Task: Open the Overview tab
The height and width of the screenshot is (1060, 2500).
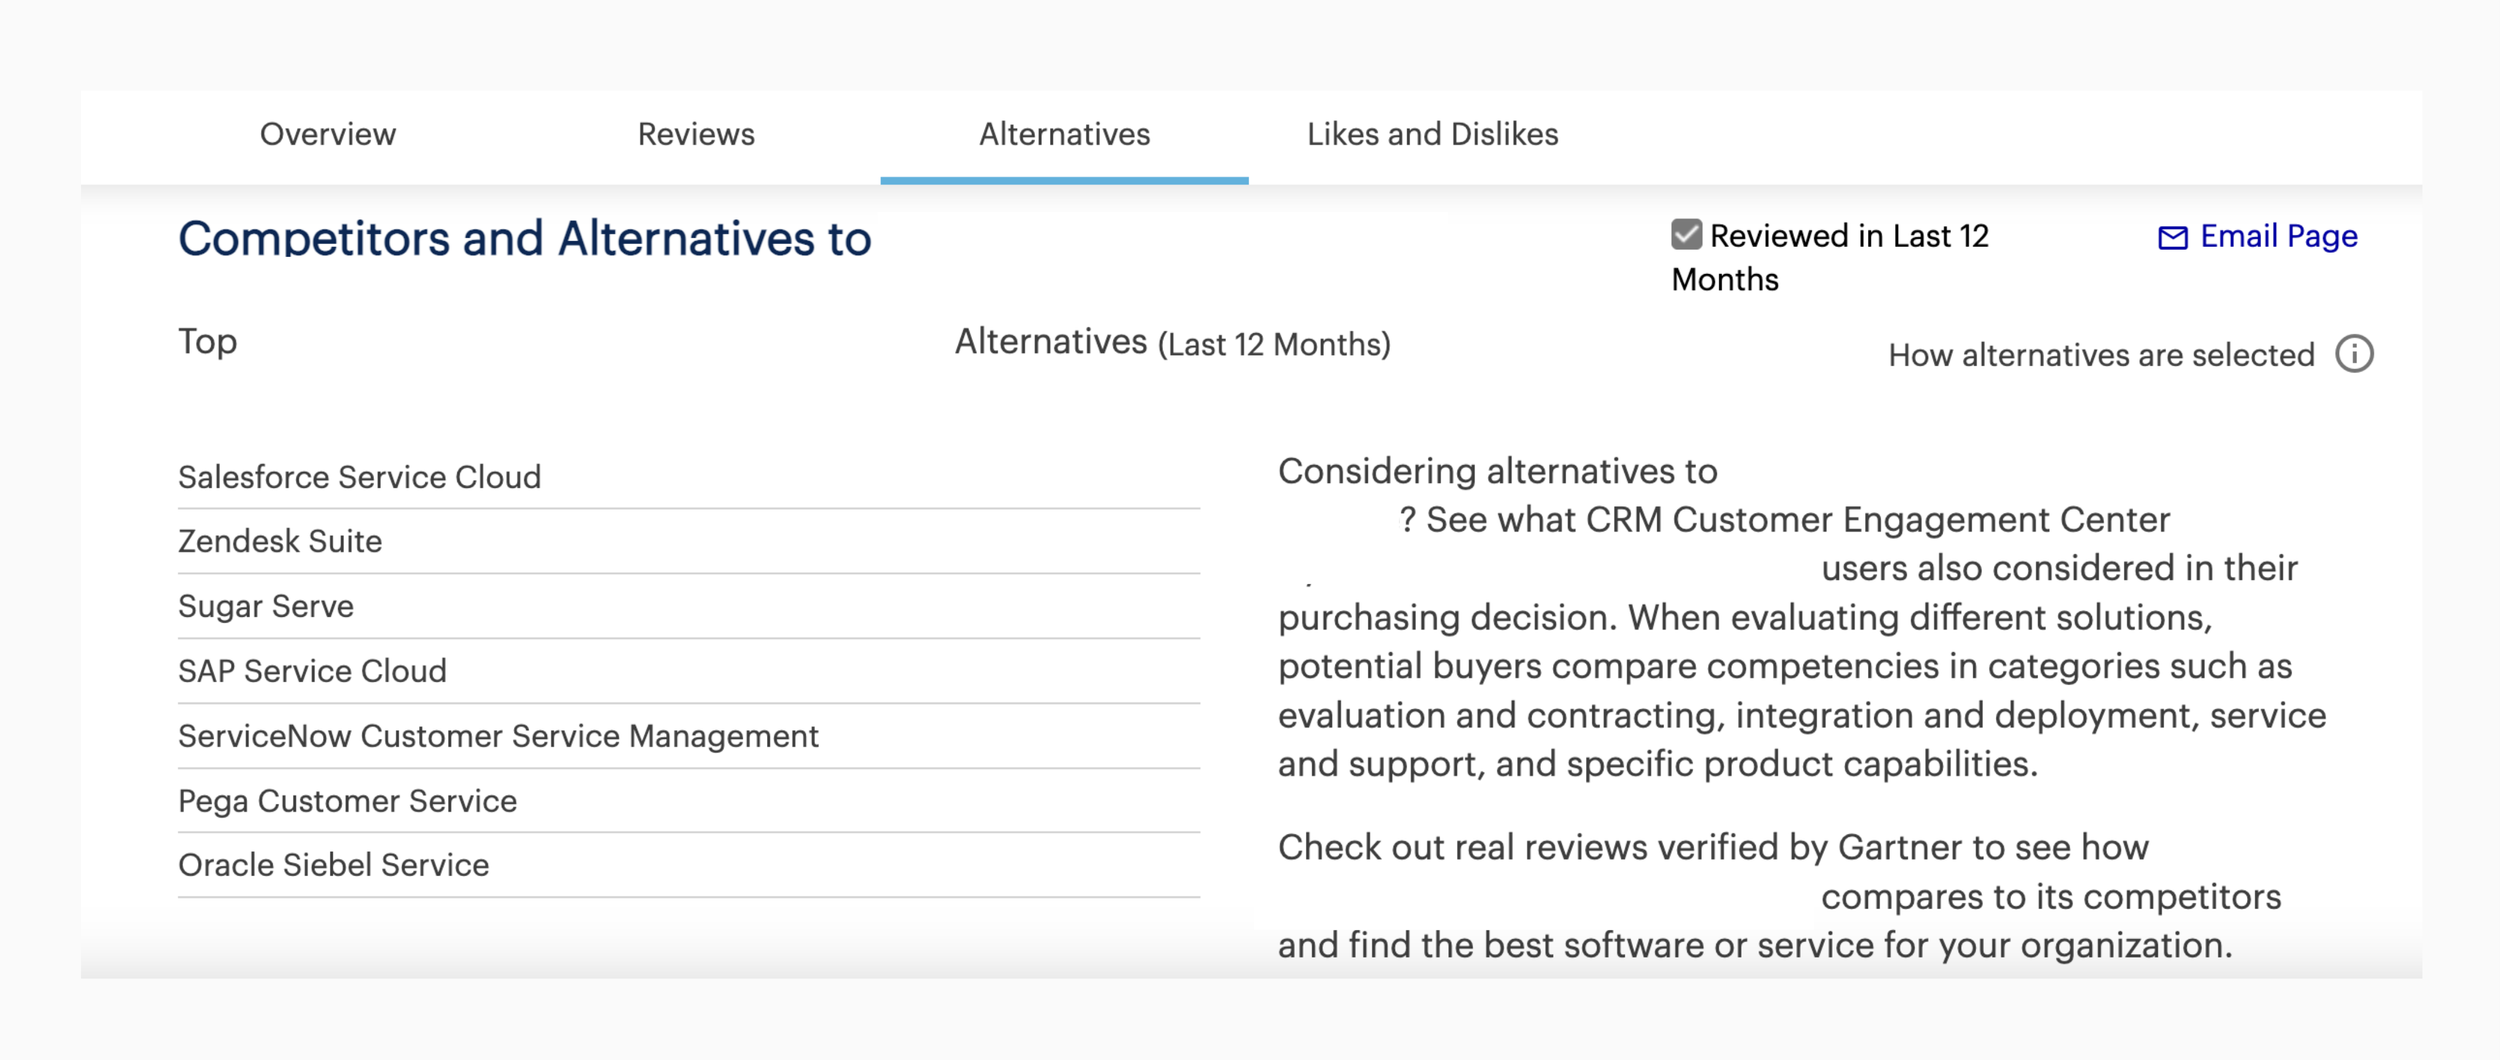Action: click(328, 135)
